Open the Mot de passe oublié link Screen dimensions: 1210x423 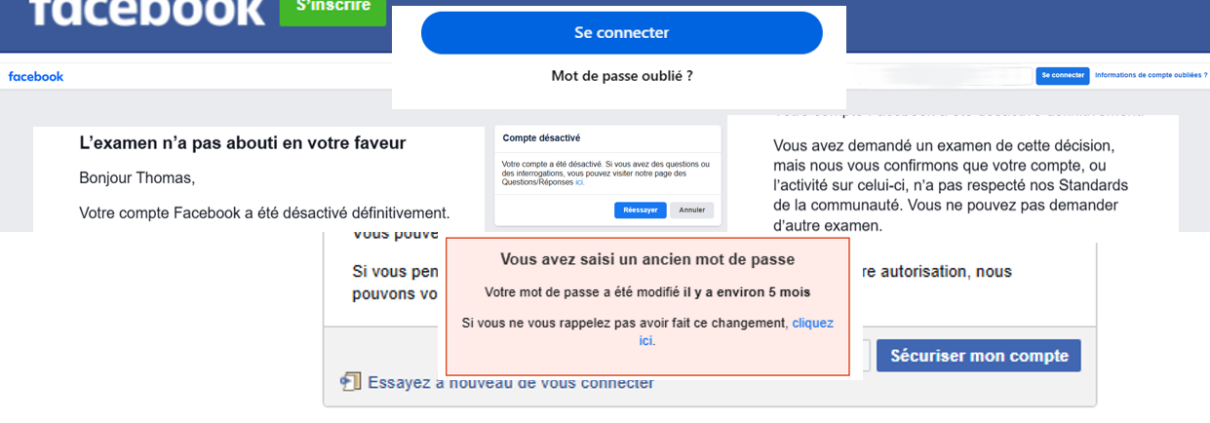click(622, 75)
